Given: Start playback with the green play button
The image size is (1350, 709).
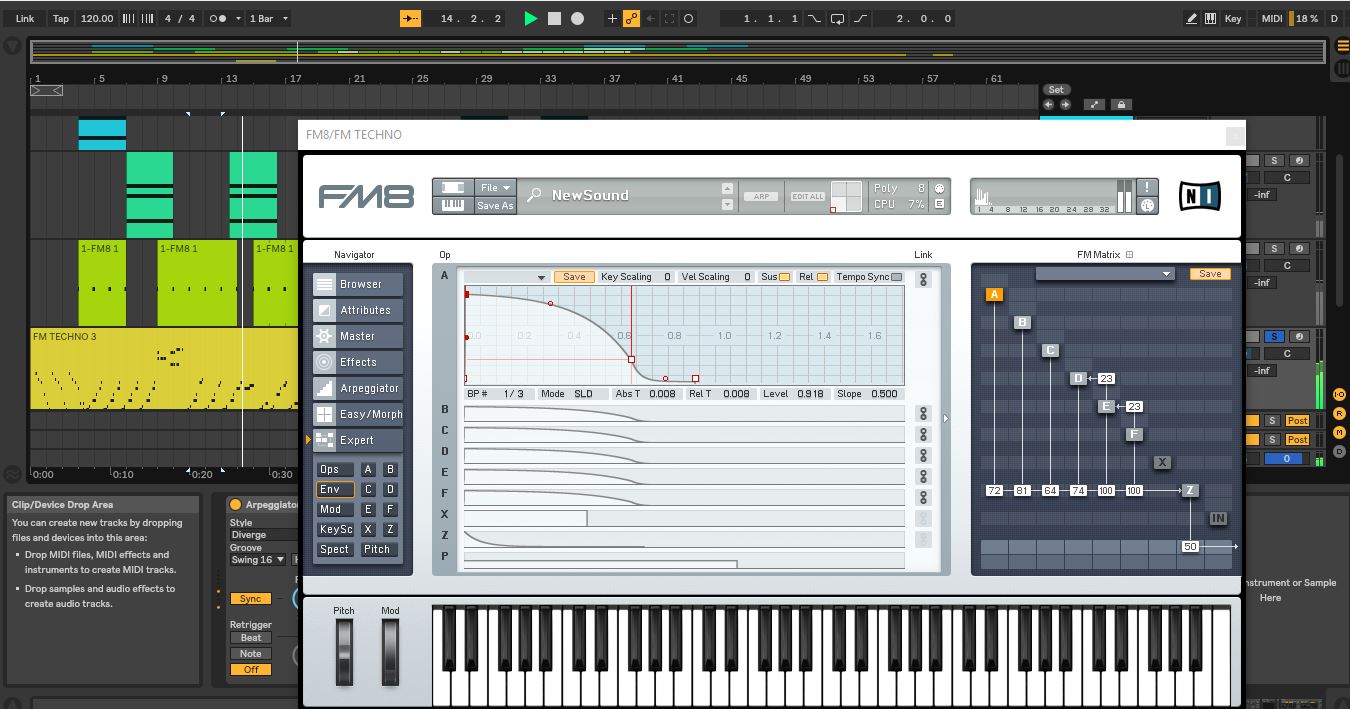Looking at the screenshot, I should pos(531,17).
